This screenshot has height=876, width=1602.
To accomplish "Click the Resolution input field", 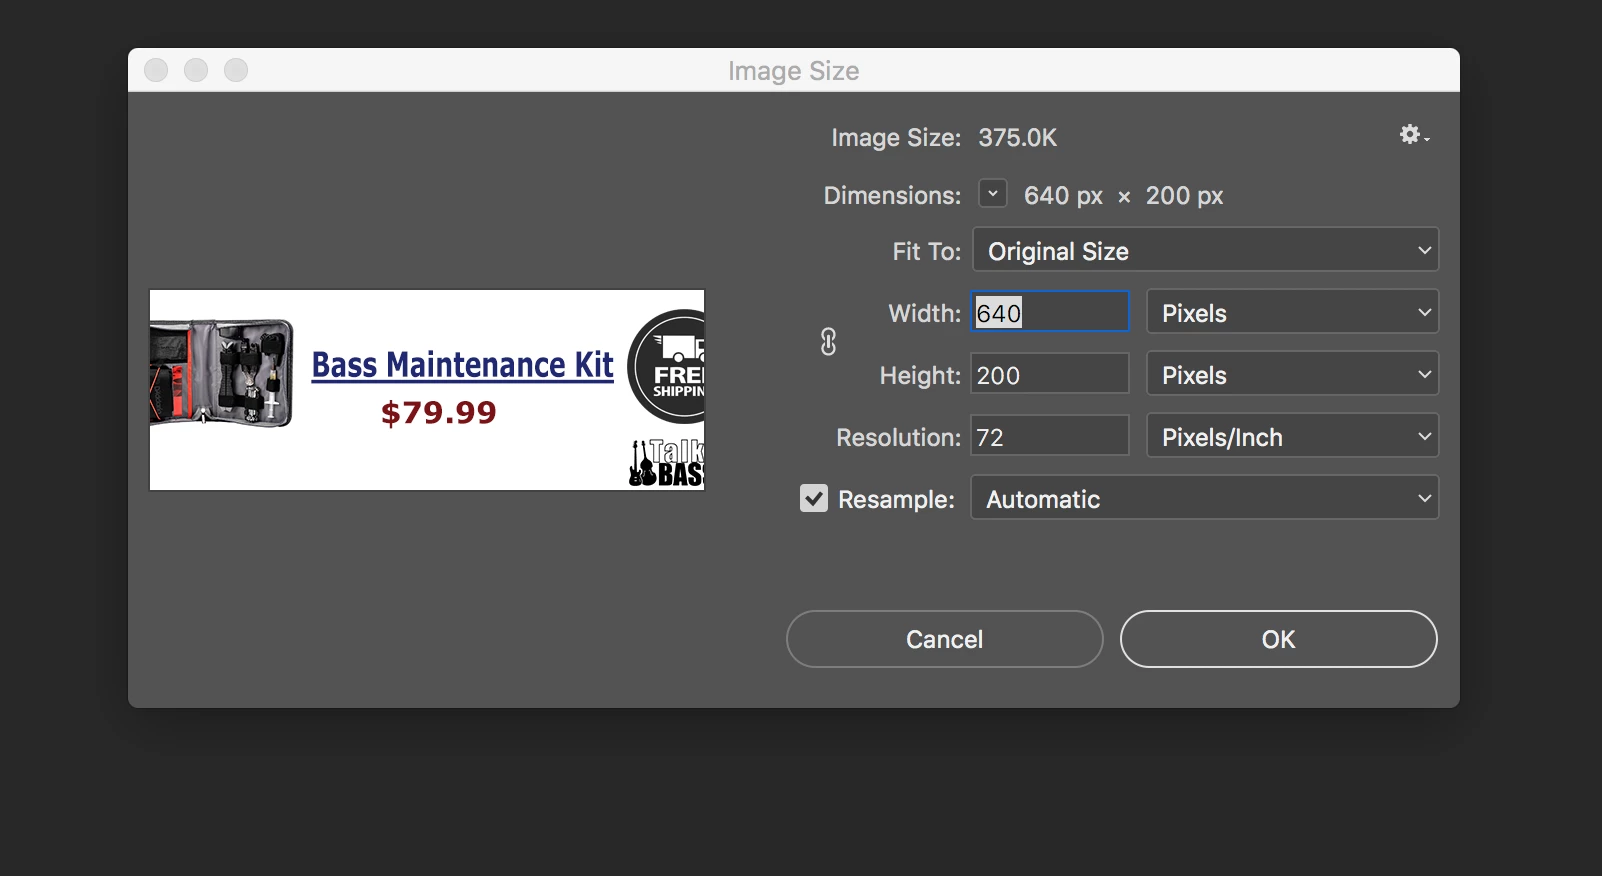I will click(x=1050, y=436).
